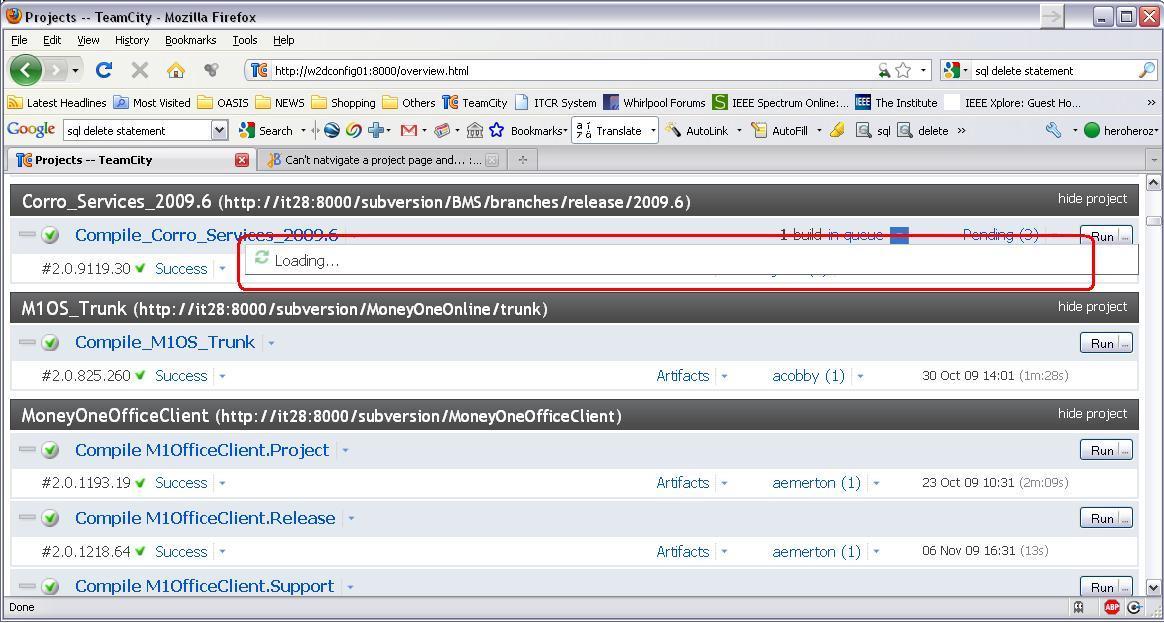Open the File menu
This screenshot has width=1164, height=623.
[19, 40]
